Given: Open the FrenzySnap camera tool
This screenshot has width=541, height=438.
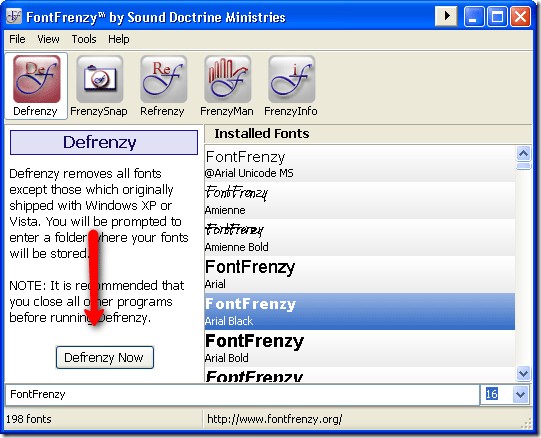Looking at the screenshot, I should (99, 86).
